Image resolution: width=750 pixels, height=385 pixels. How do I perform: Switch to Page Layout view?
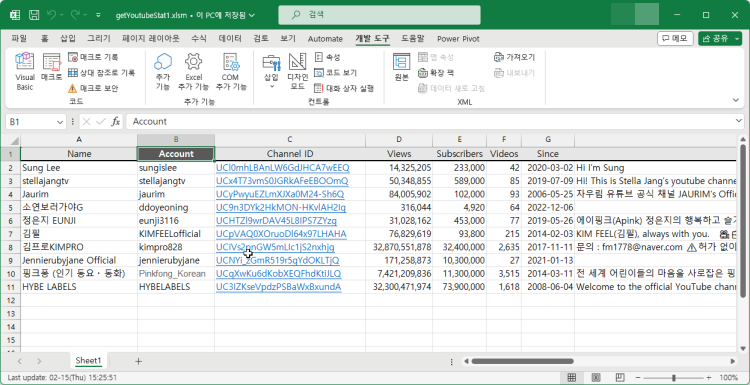tap(596, 377)
